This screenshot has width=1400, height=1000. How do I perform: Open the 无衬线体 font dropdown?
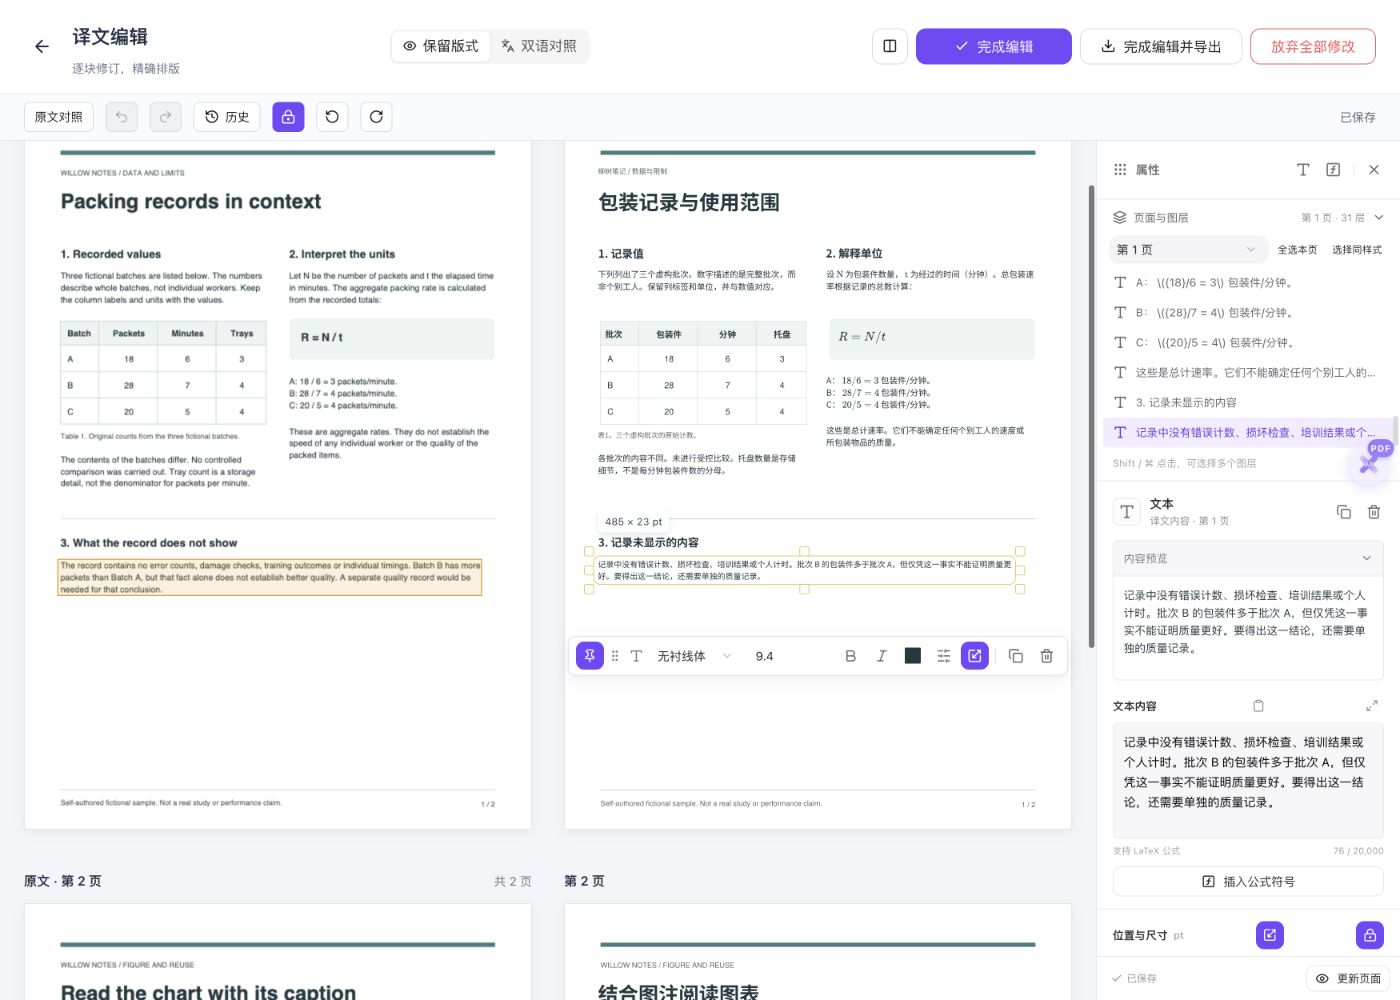[x=694, y=656]
